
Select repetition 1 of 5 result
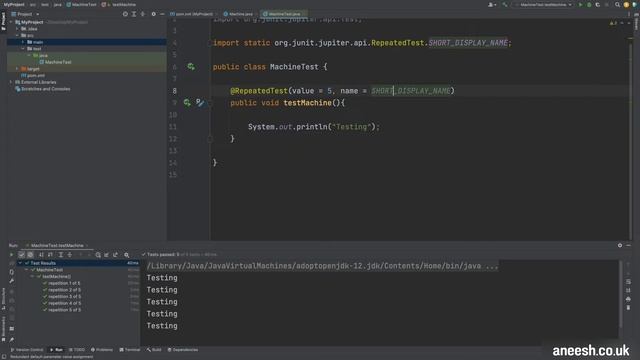tap(64, 283)
